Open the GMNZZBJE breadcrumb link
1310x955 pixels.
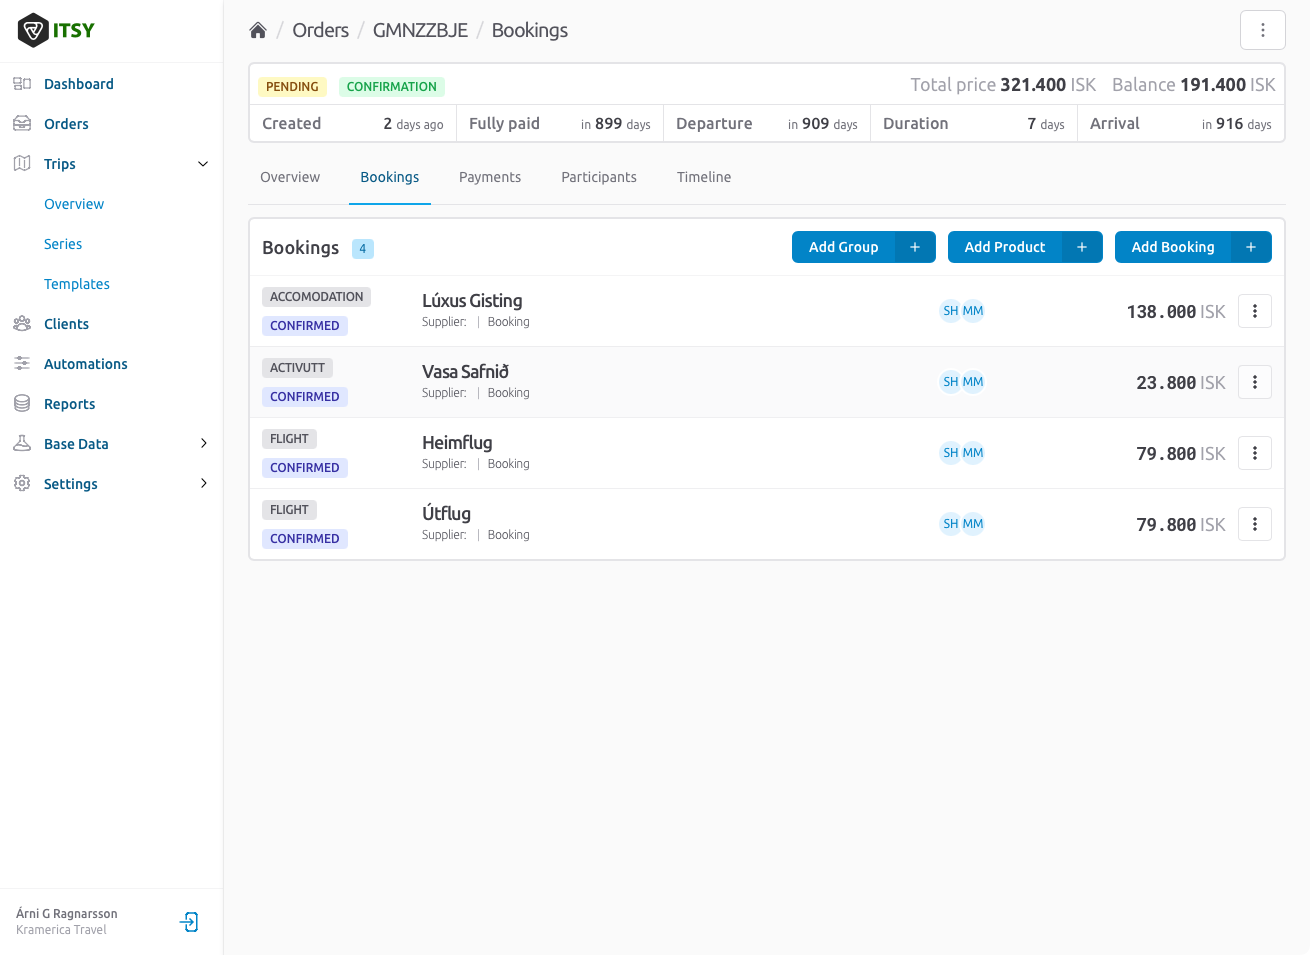420,30
